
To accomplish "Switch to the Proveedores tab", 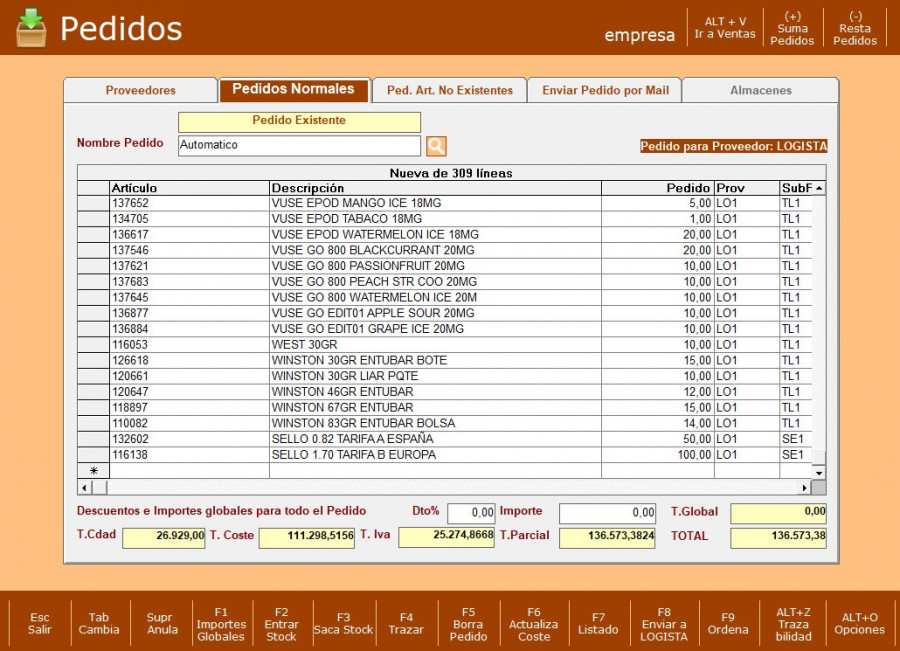I will pos(140,90).
